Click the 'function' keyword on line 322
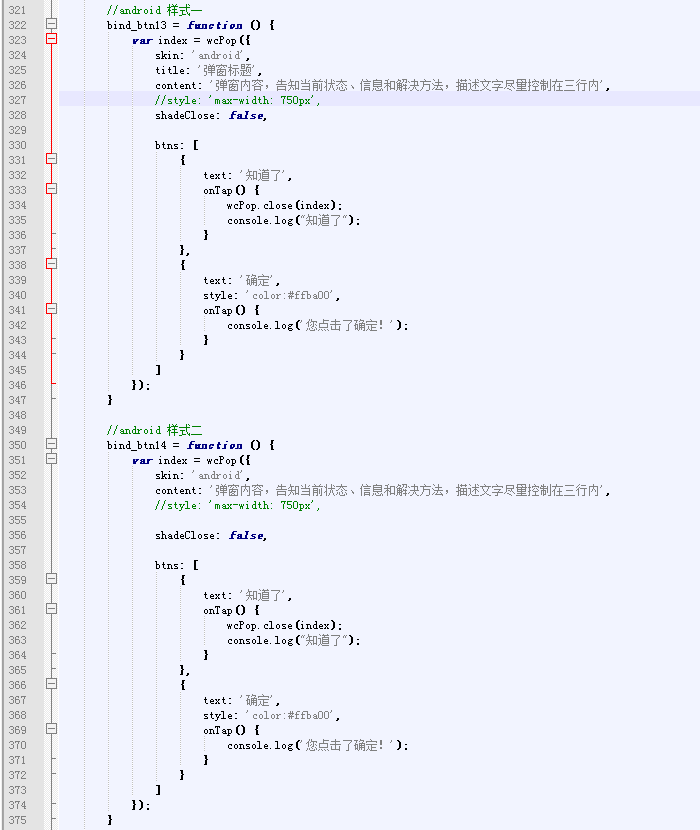Screen dimensions: 700x830 click(214, 25)
